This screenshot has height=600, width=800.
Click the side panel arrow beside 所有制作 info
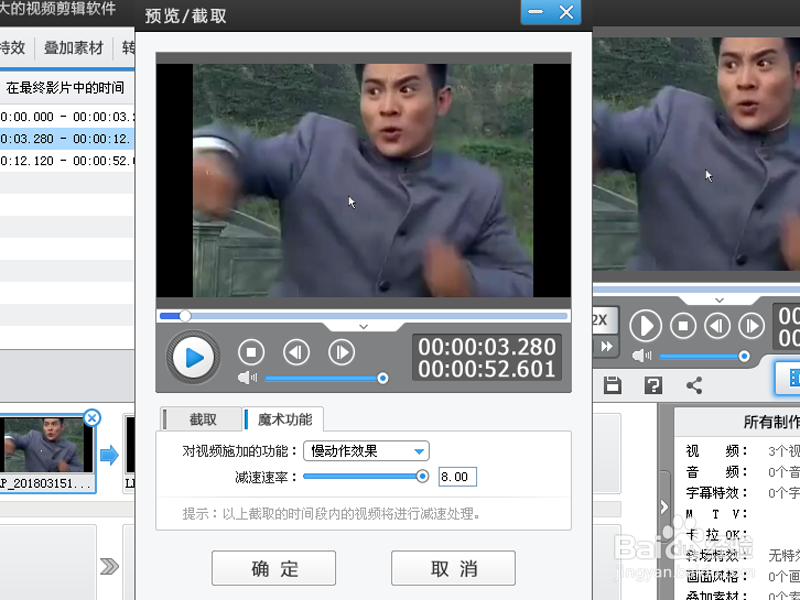pos(664,507)
